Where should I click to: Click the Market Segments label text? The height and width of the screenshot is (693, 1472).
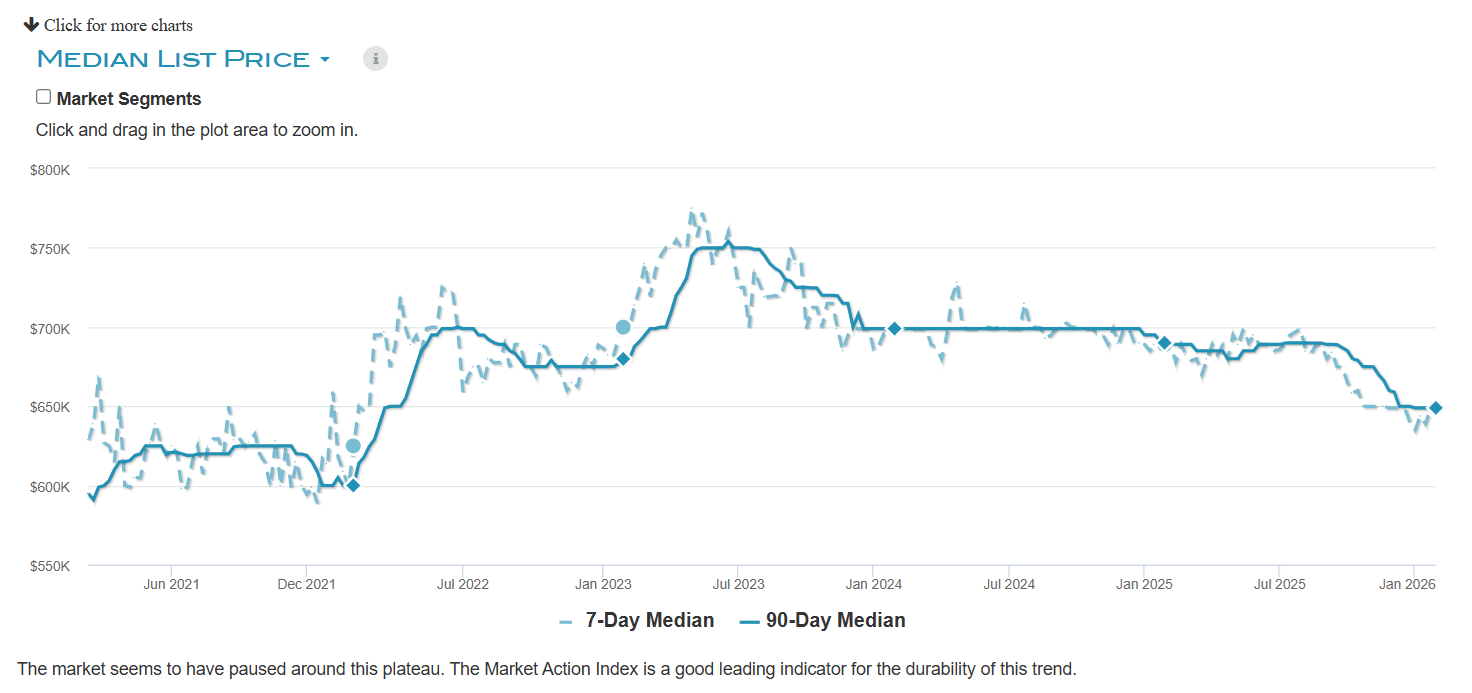[129, 99]
